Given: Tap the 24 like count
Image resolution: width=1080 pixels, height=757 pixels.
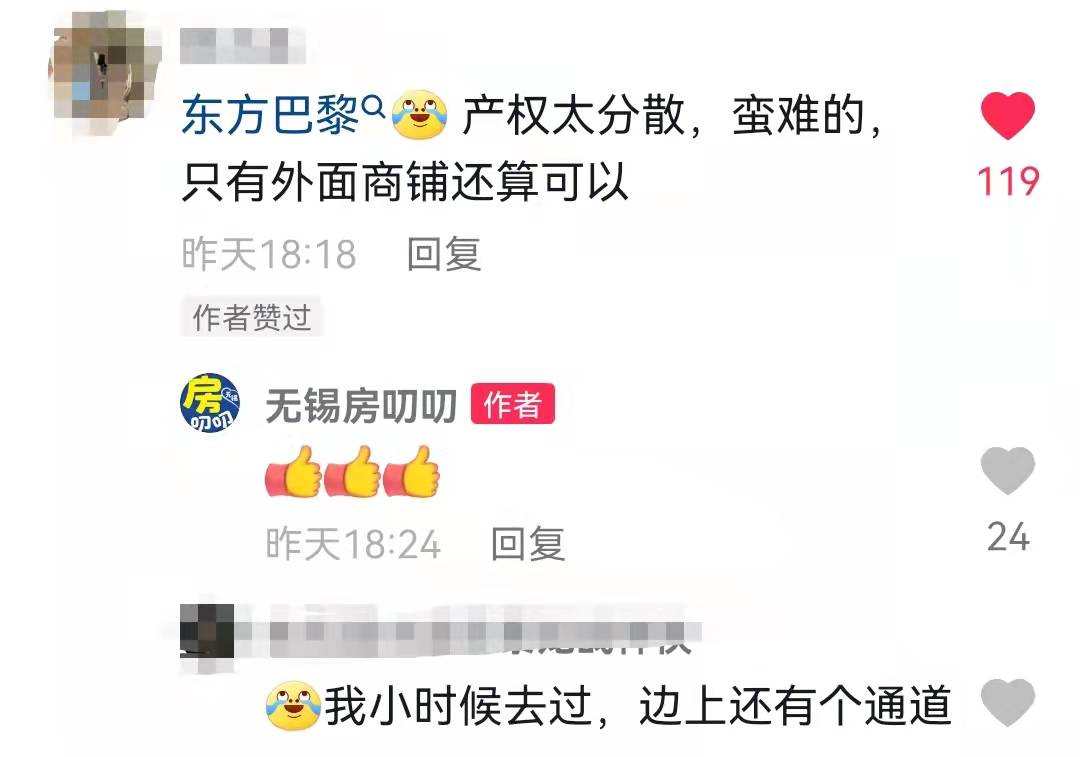Looking at the screenshot, I should click(1008, 537).
